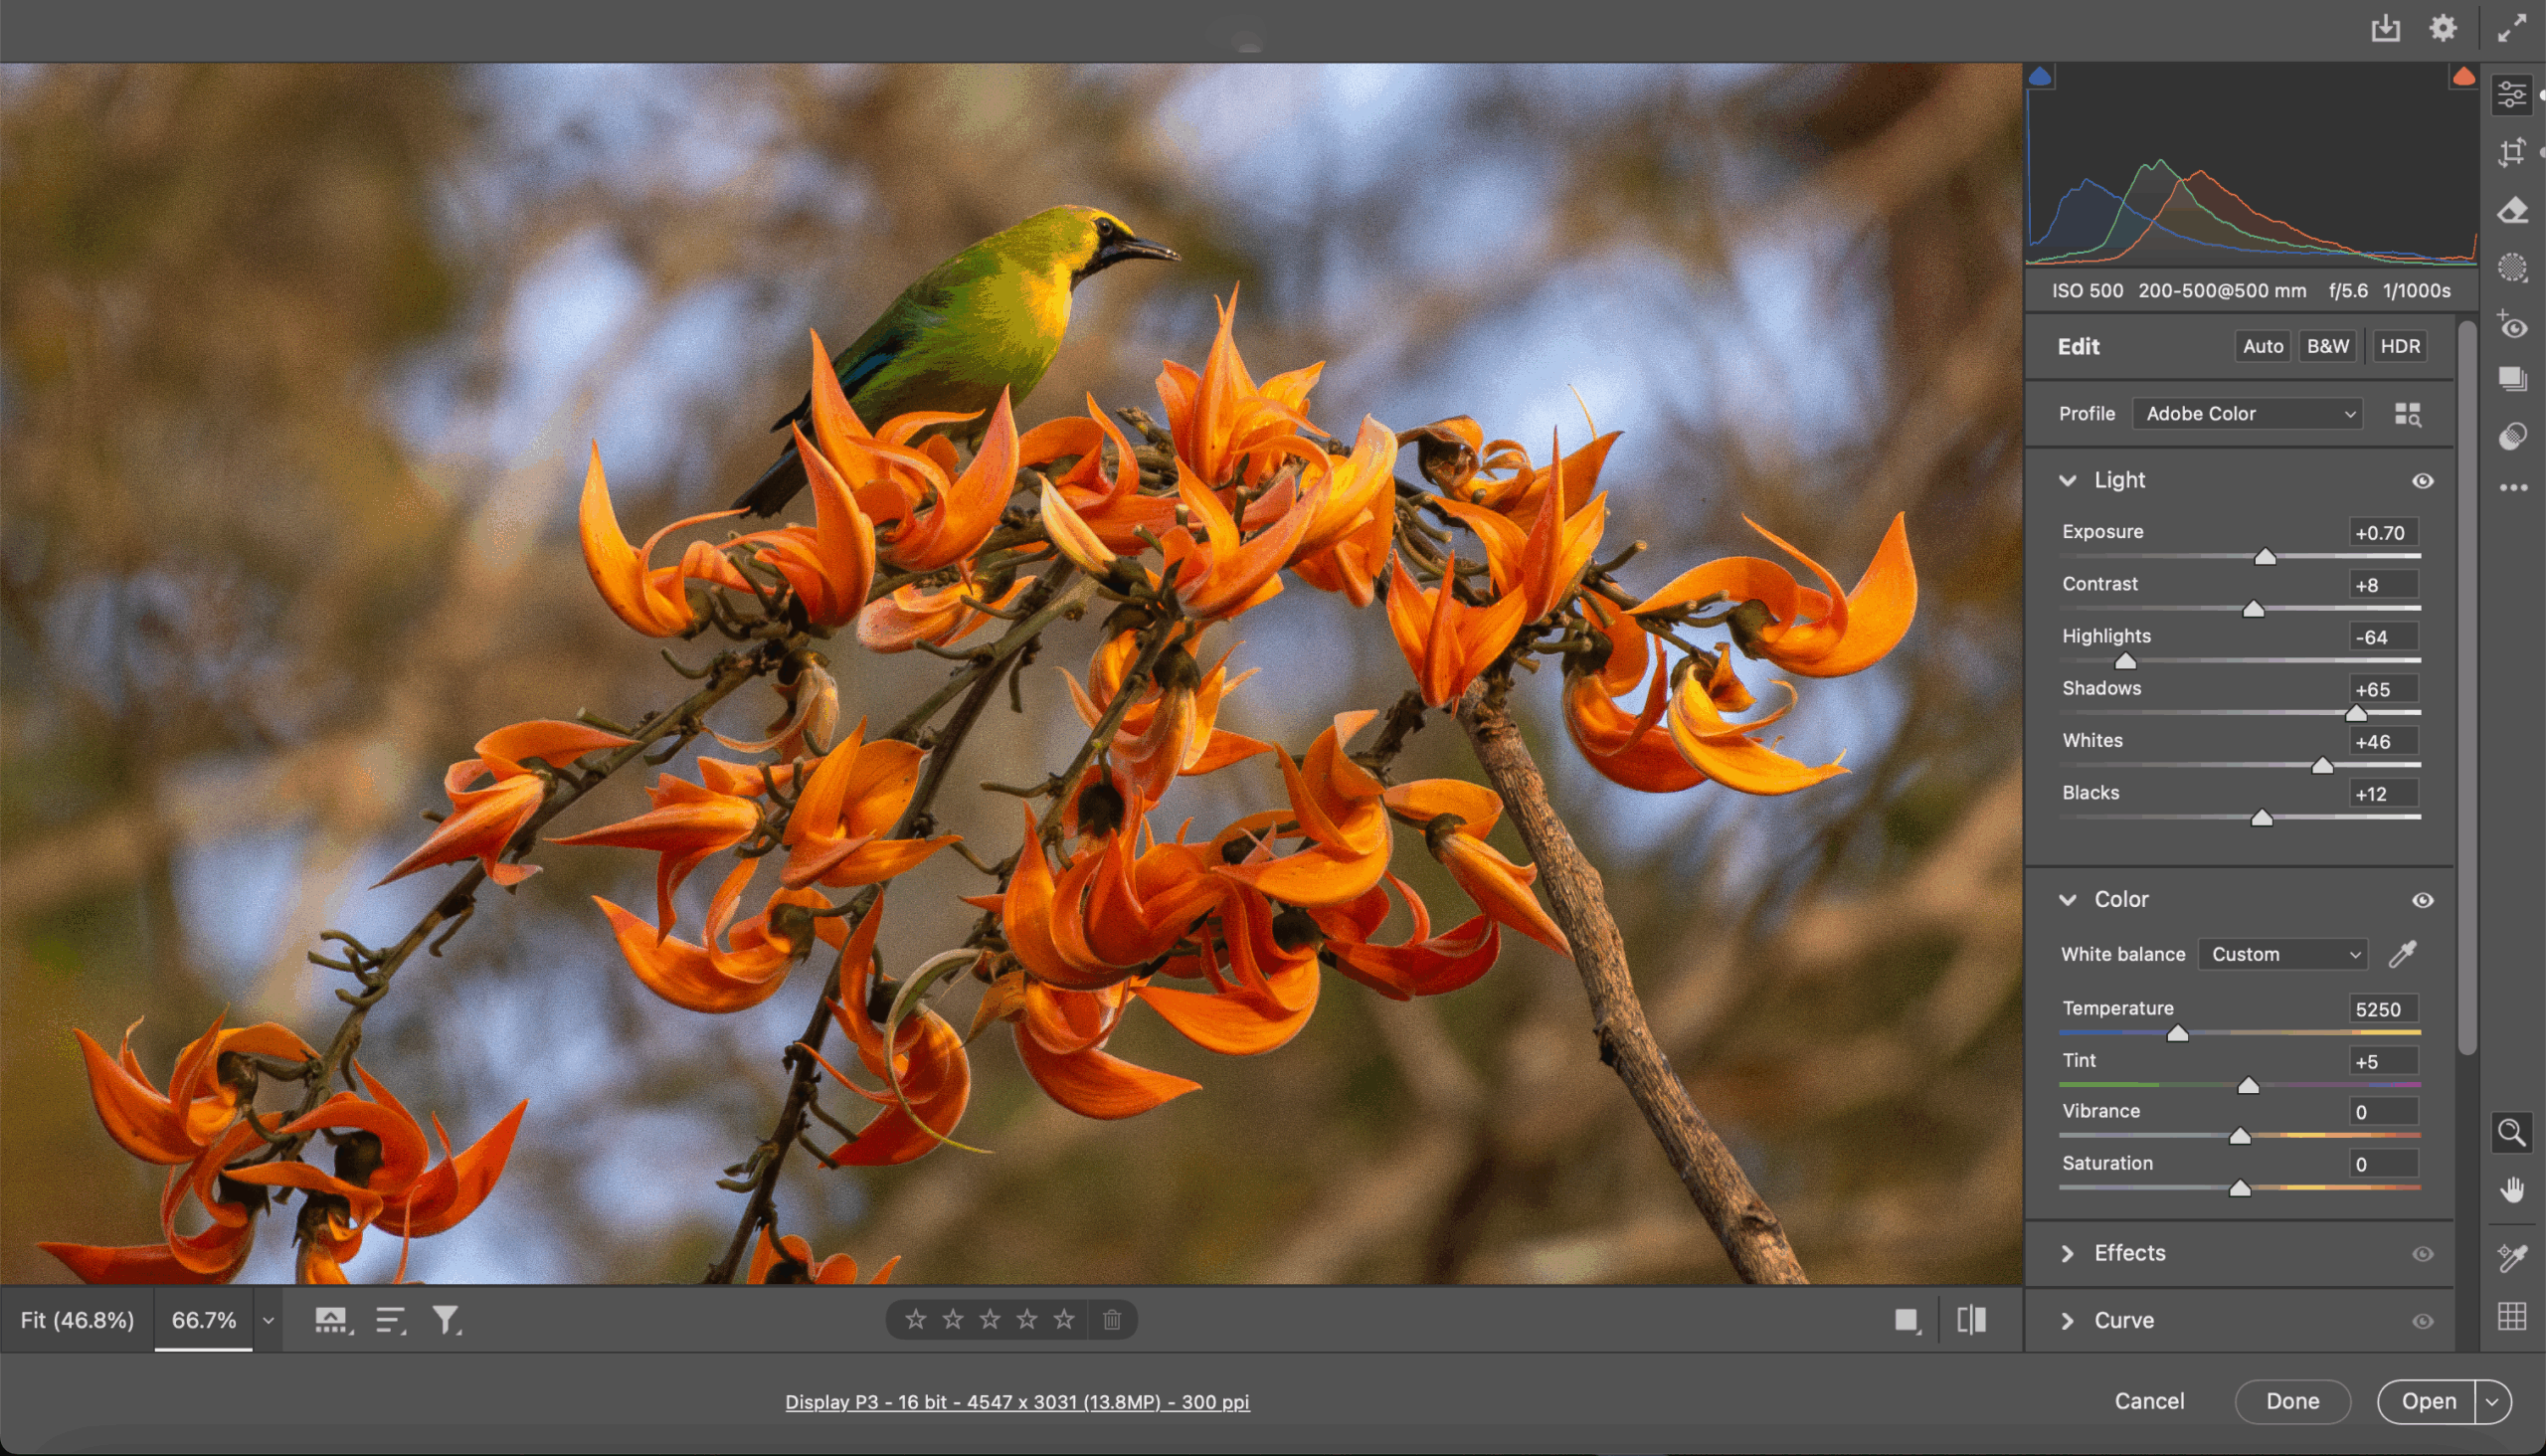Open the Profile Adobe Color dropdown
The width and height of the screenshot is (2546, 1456).
[x=2247, y=414]
